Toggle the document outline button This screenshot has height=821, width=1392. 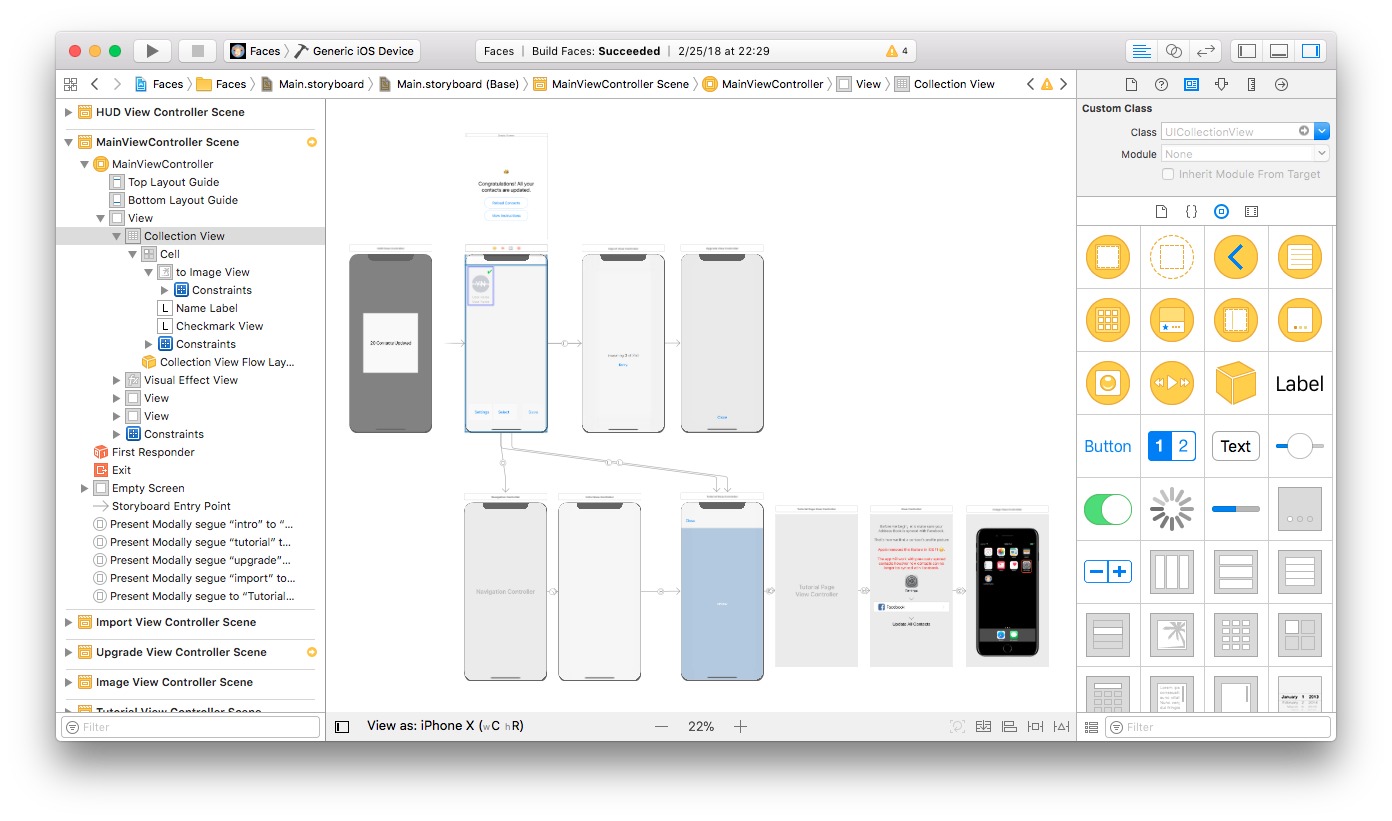pos(342,727)
